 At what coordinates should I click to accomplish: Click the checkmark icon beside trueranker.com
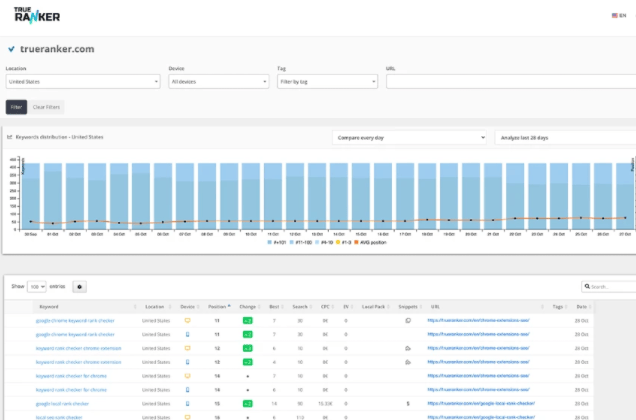tap(10, 48)
